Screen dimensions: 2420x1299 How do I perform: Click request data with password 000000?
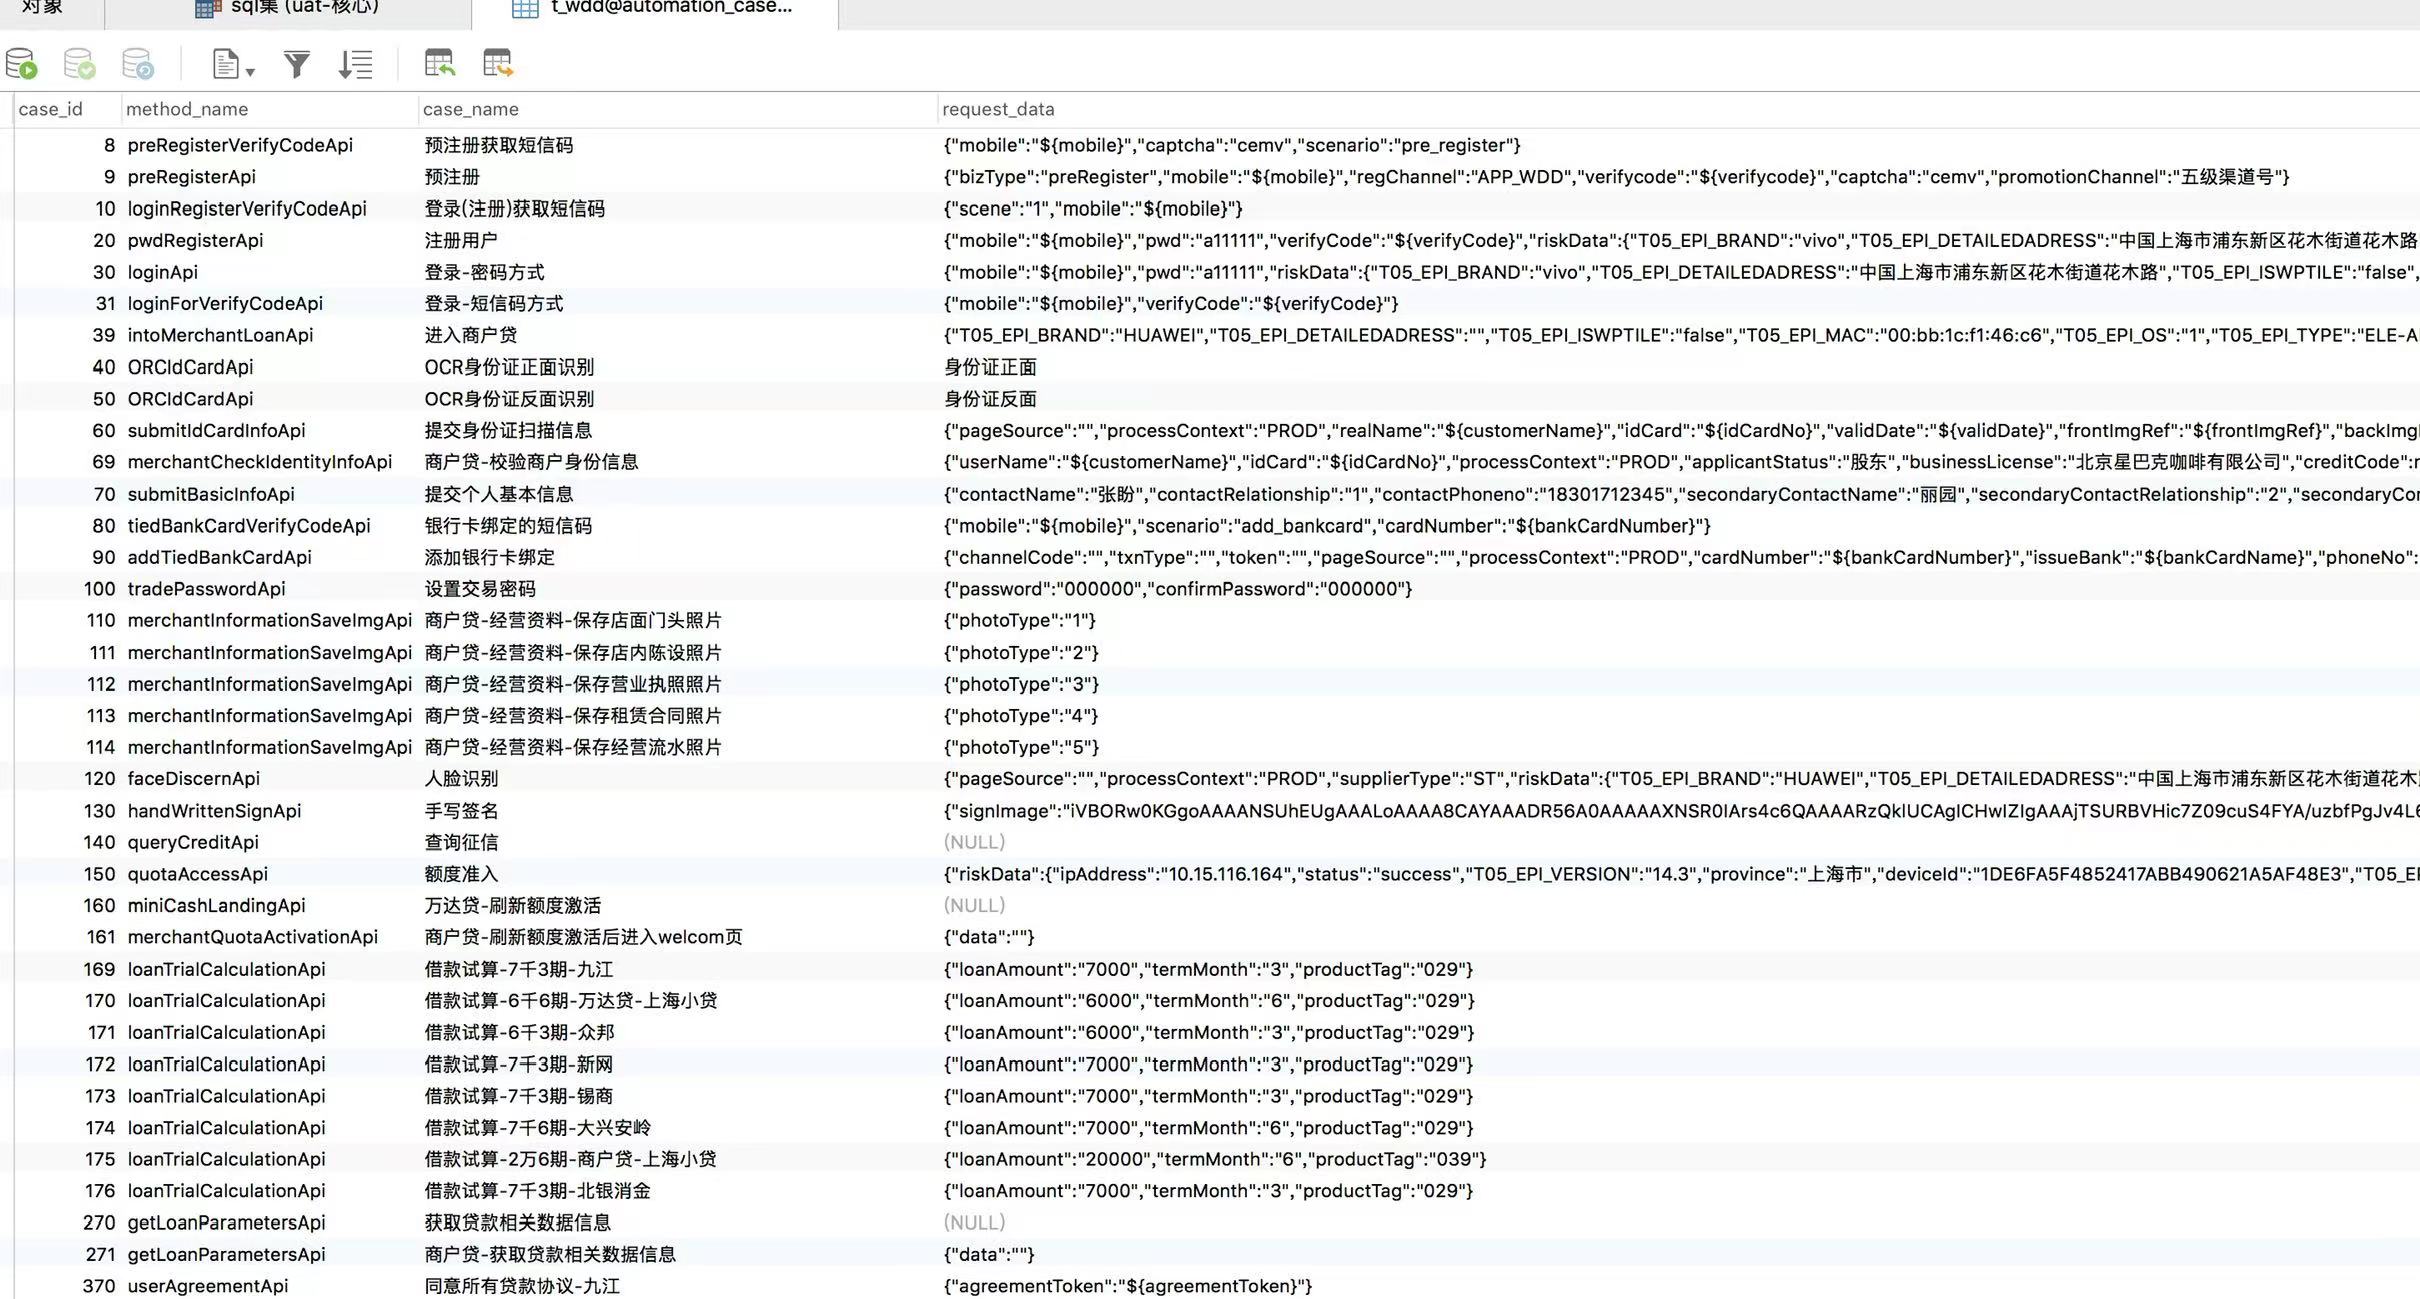point(1178,589)
